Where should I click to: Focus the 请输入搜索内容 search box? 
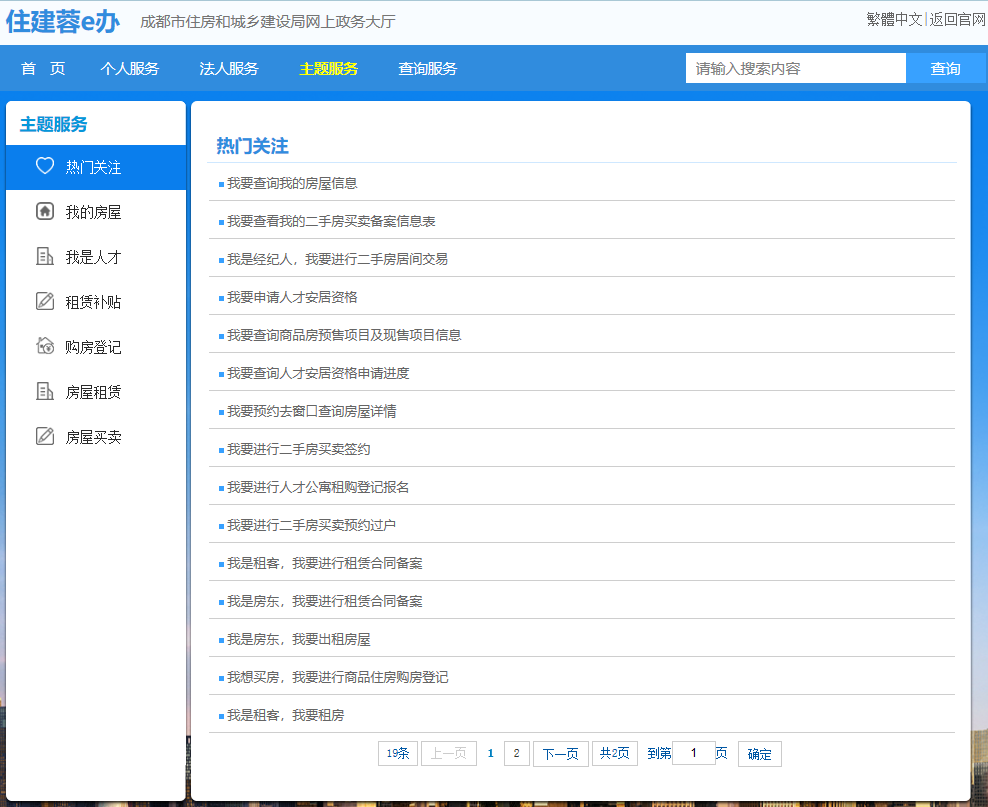[796, 68]
